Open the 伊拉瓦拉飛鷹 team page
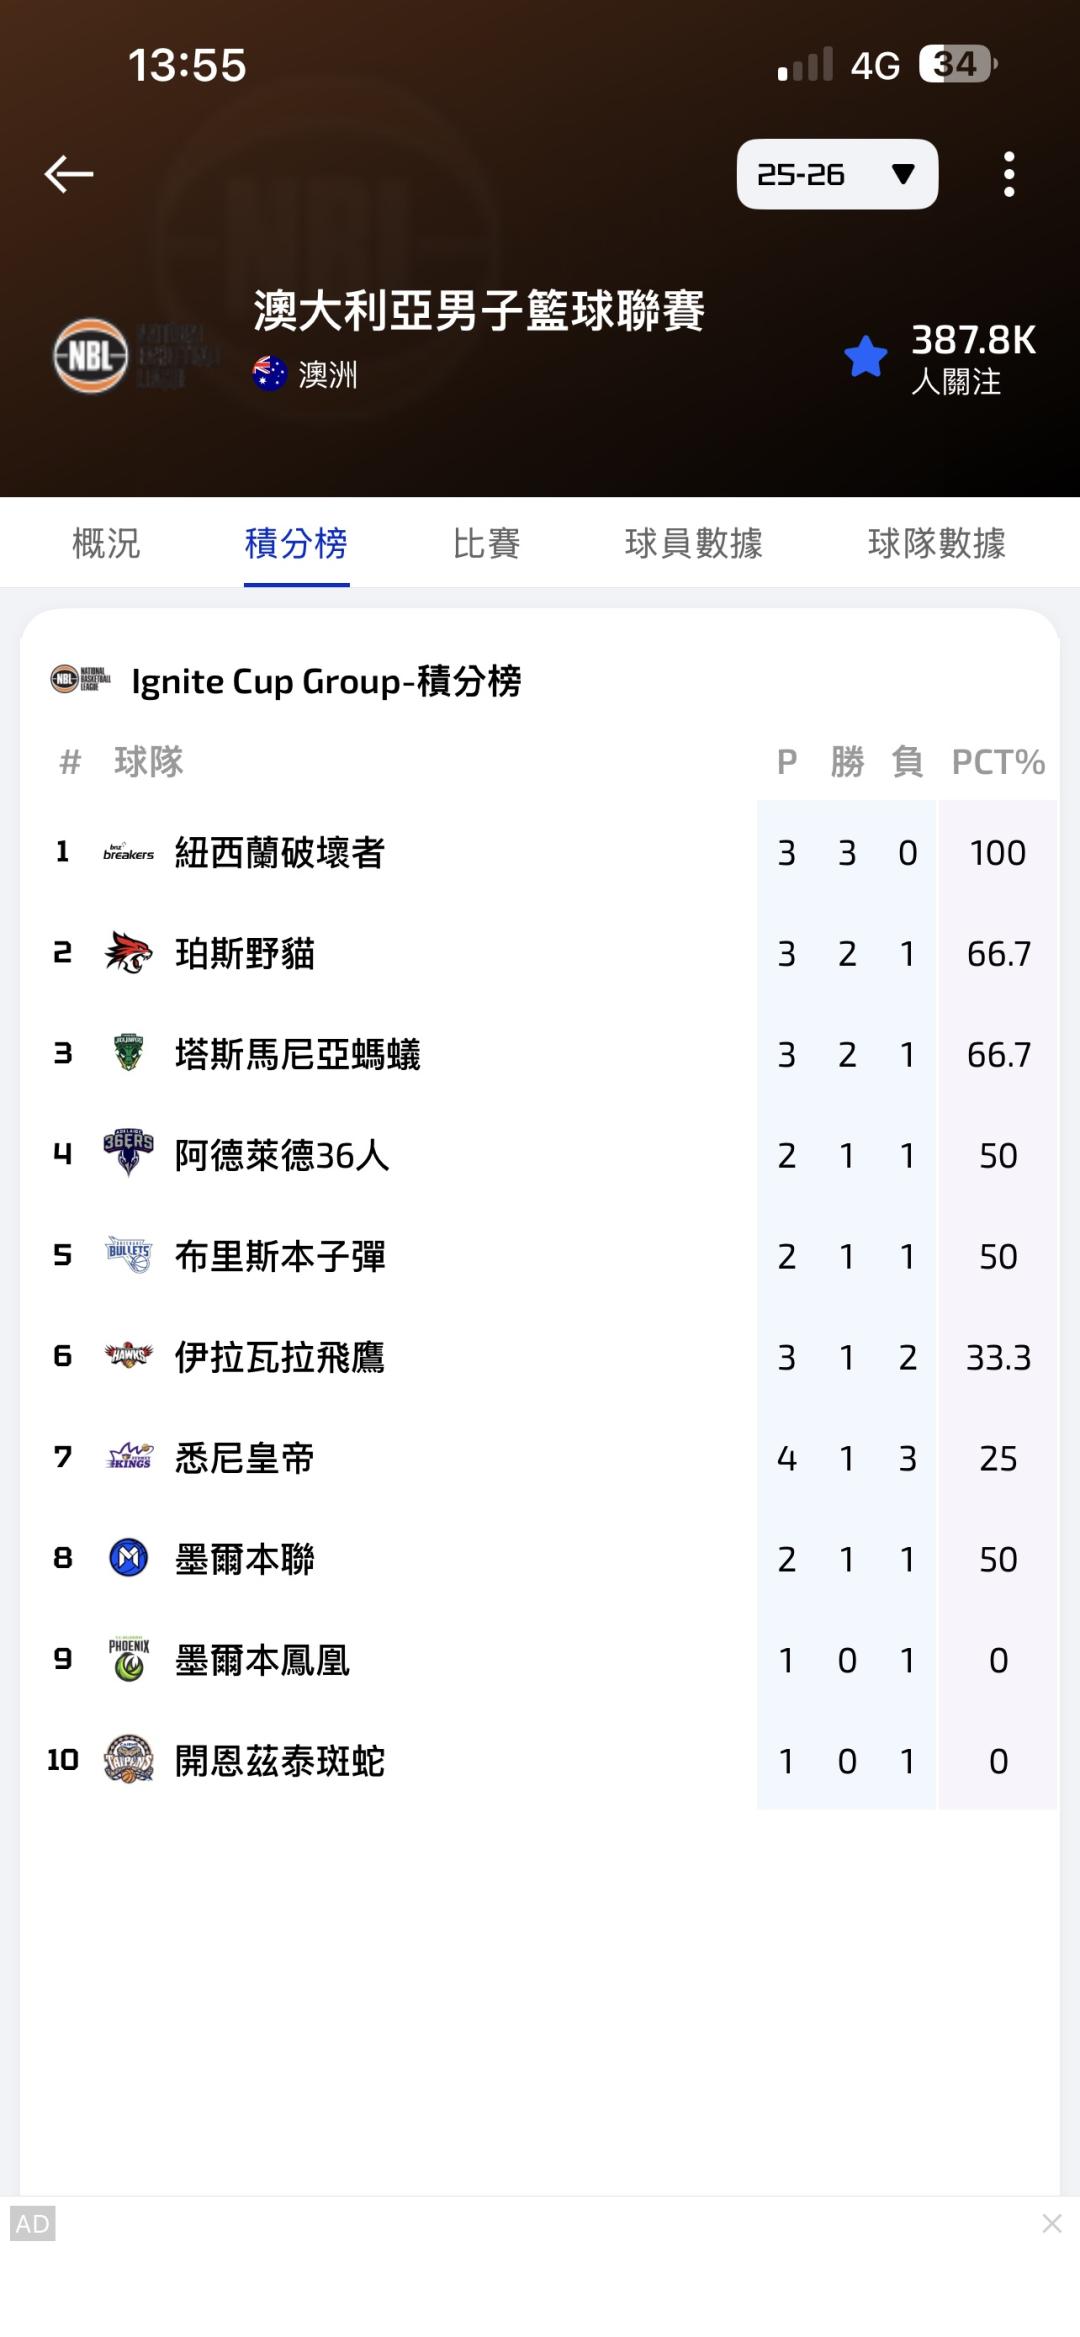Screen dimensions: 1080x2337 coord(280,1357)
